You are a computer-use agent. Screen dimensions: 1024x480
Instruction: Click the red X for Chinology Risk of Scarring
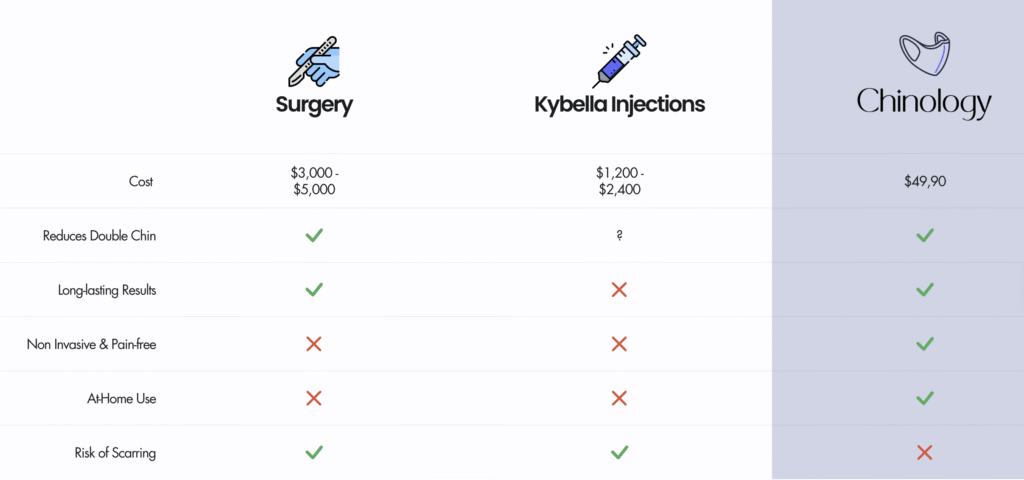click(x=924, y=452)
